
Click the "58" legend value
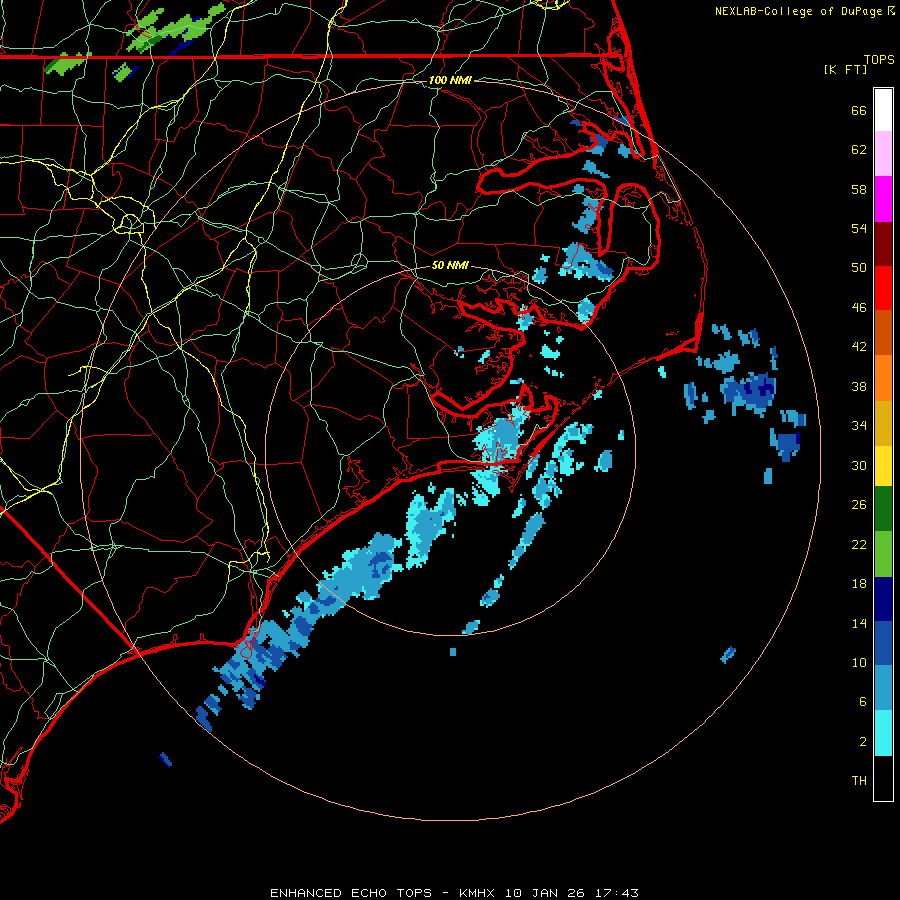859,189
